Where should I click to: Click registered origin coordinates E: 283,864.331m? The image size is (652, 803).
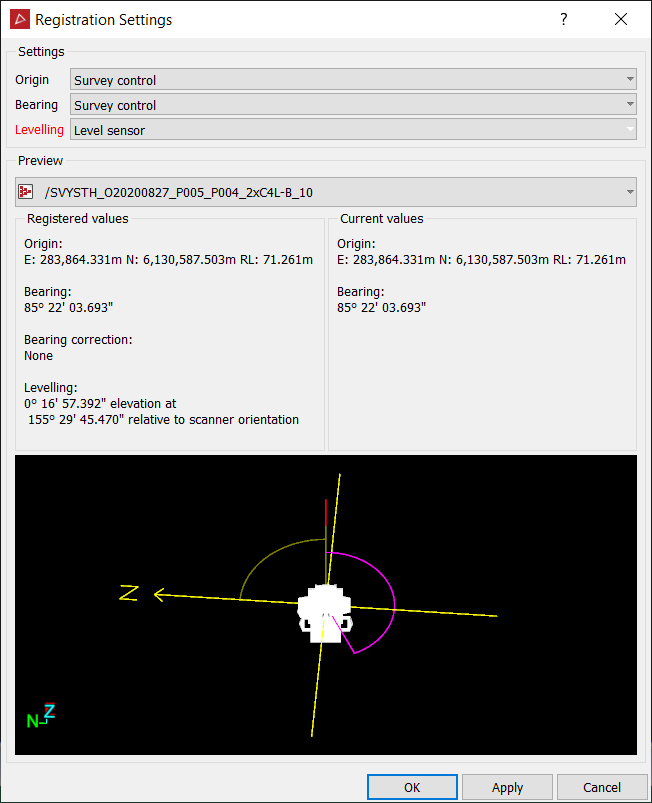(x=169, y=260)
